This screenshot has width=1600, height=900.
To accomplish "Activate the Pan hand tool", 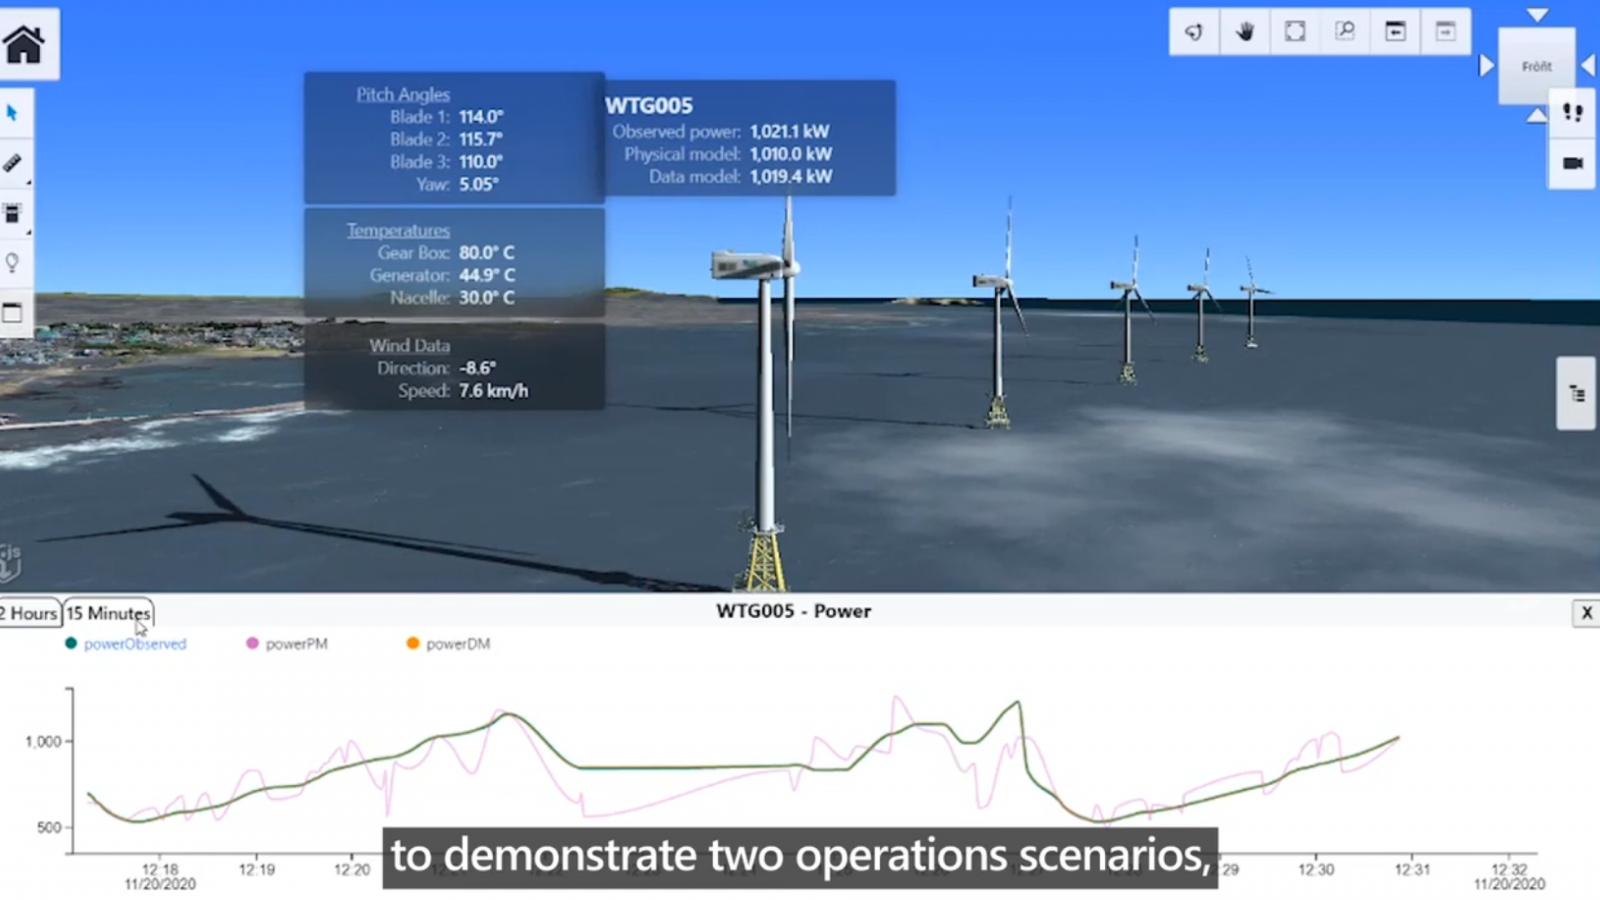I will [1245, 32].
